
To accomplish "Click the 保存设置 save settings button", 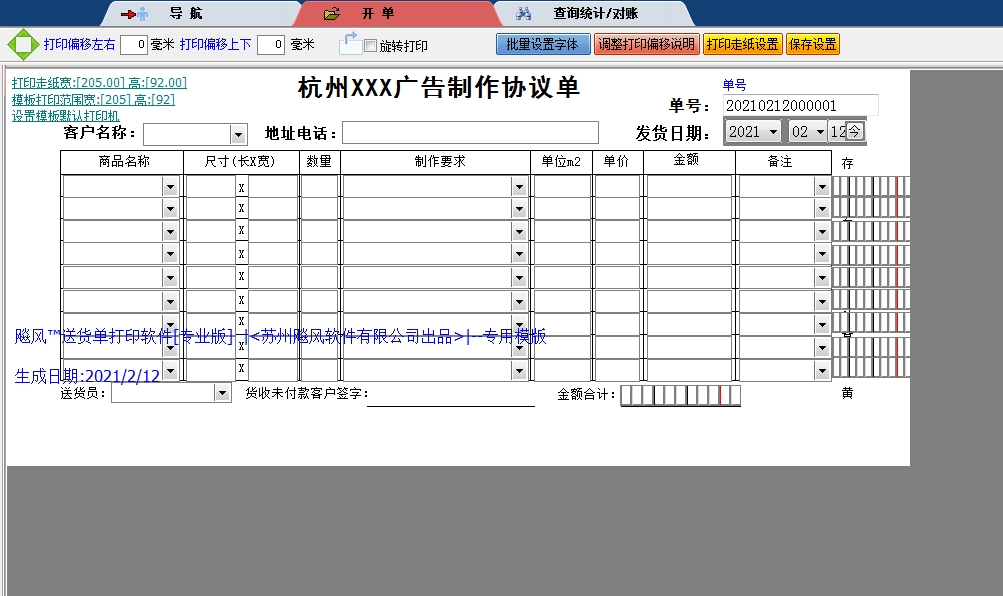I will (815, 44).
